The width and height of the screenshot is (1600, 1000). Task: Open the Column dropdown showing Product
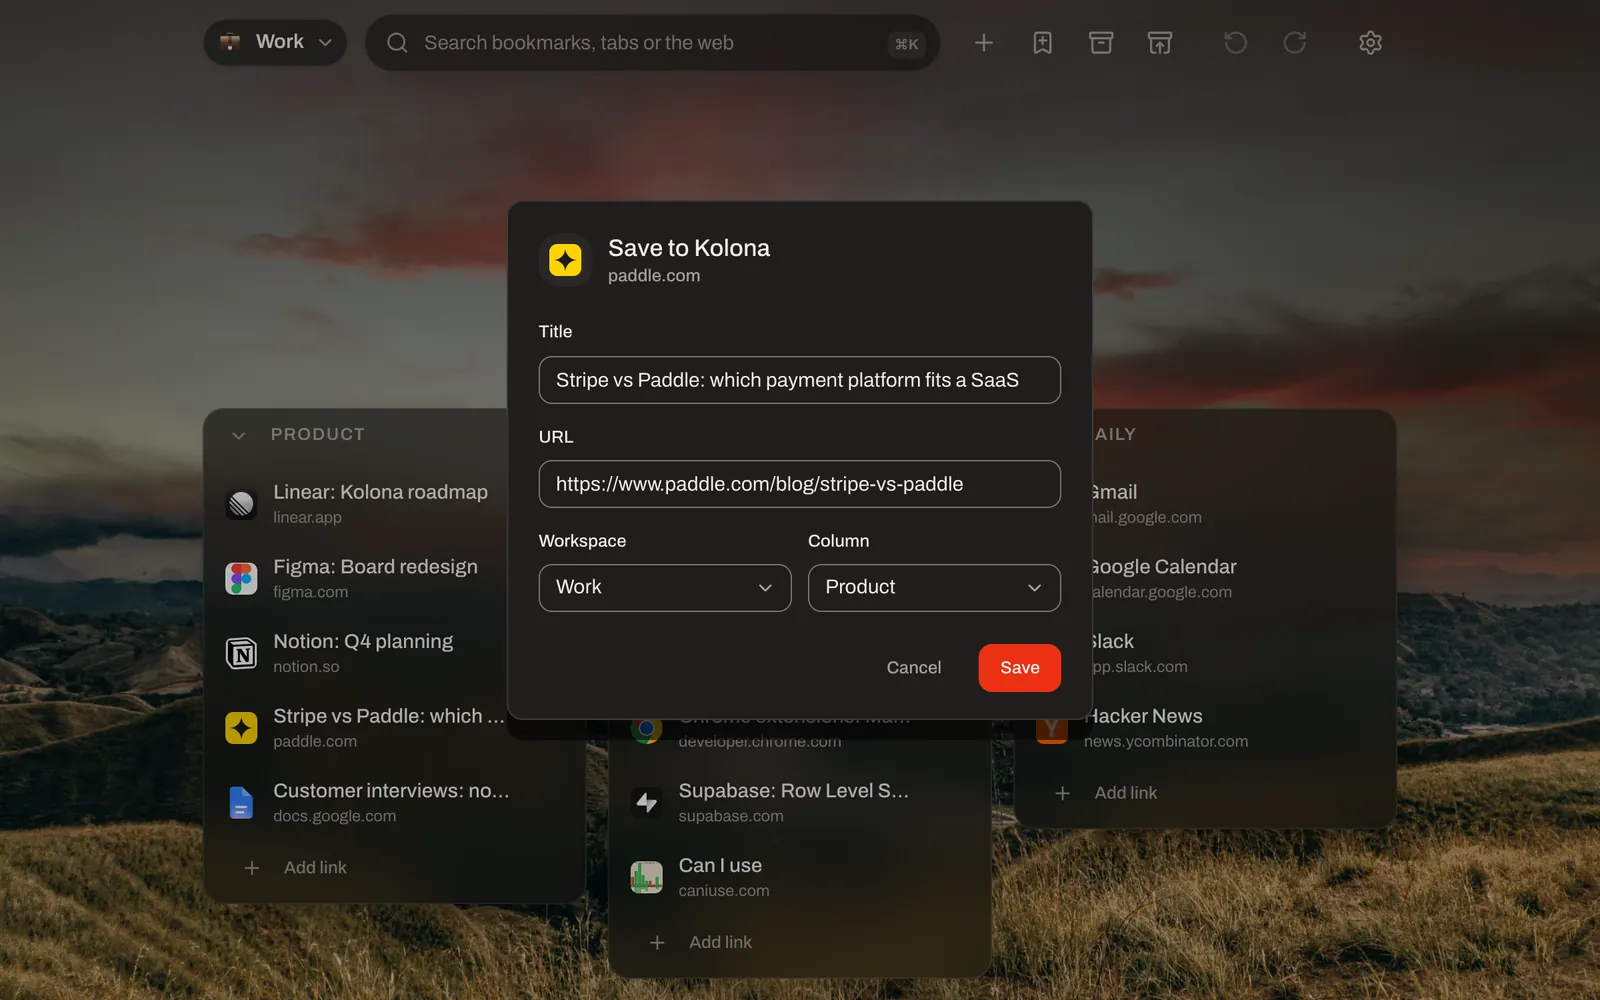point(934,588)
